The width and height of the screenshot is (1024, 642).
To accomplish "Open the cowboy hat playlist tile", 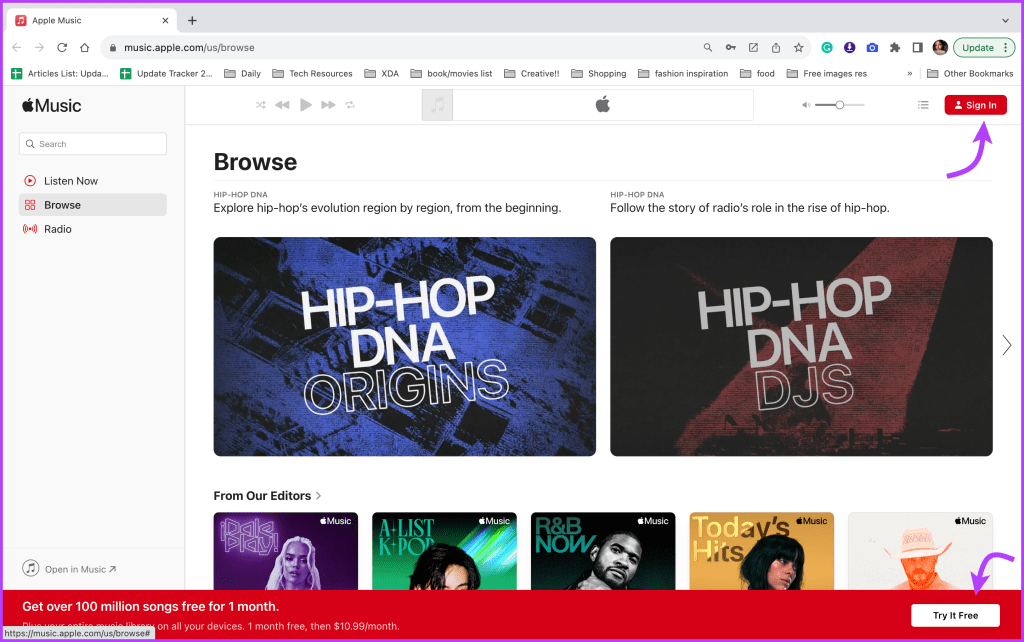I will (x=920, y=551).
